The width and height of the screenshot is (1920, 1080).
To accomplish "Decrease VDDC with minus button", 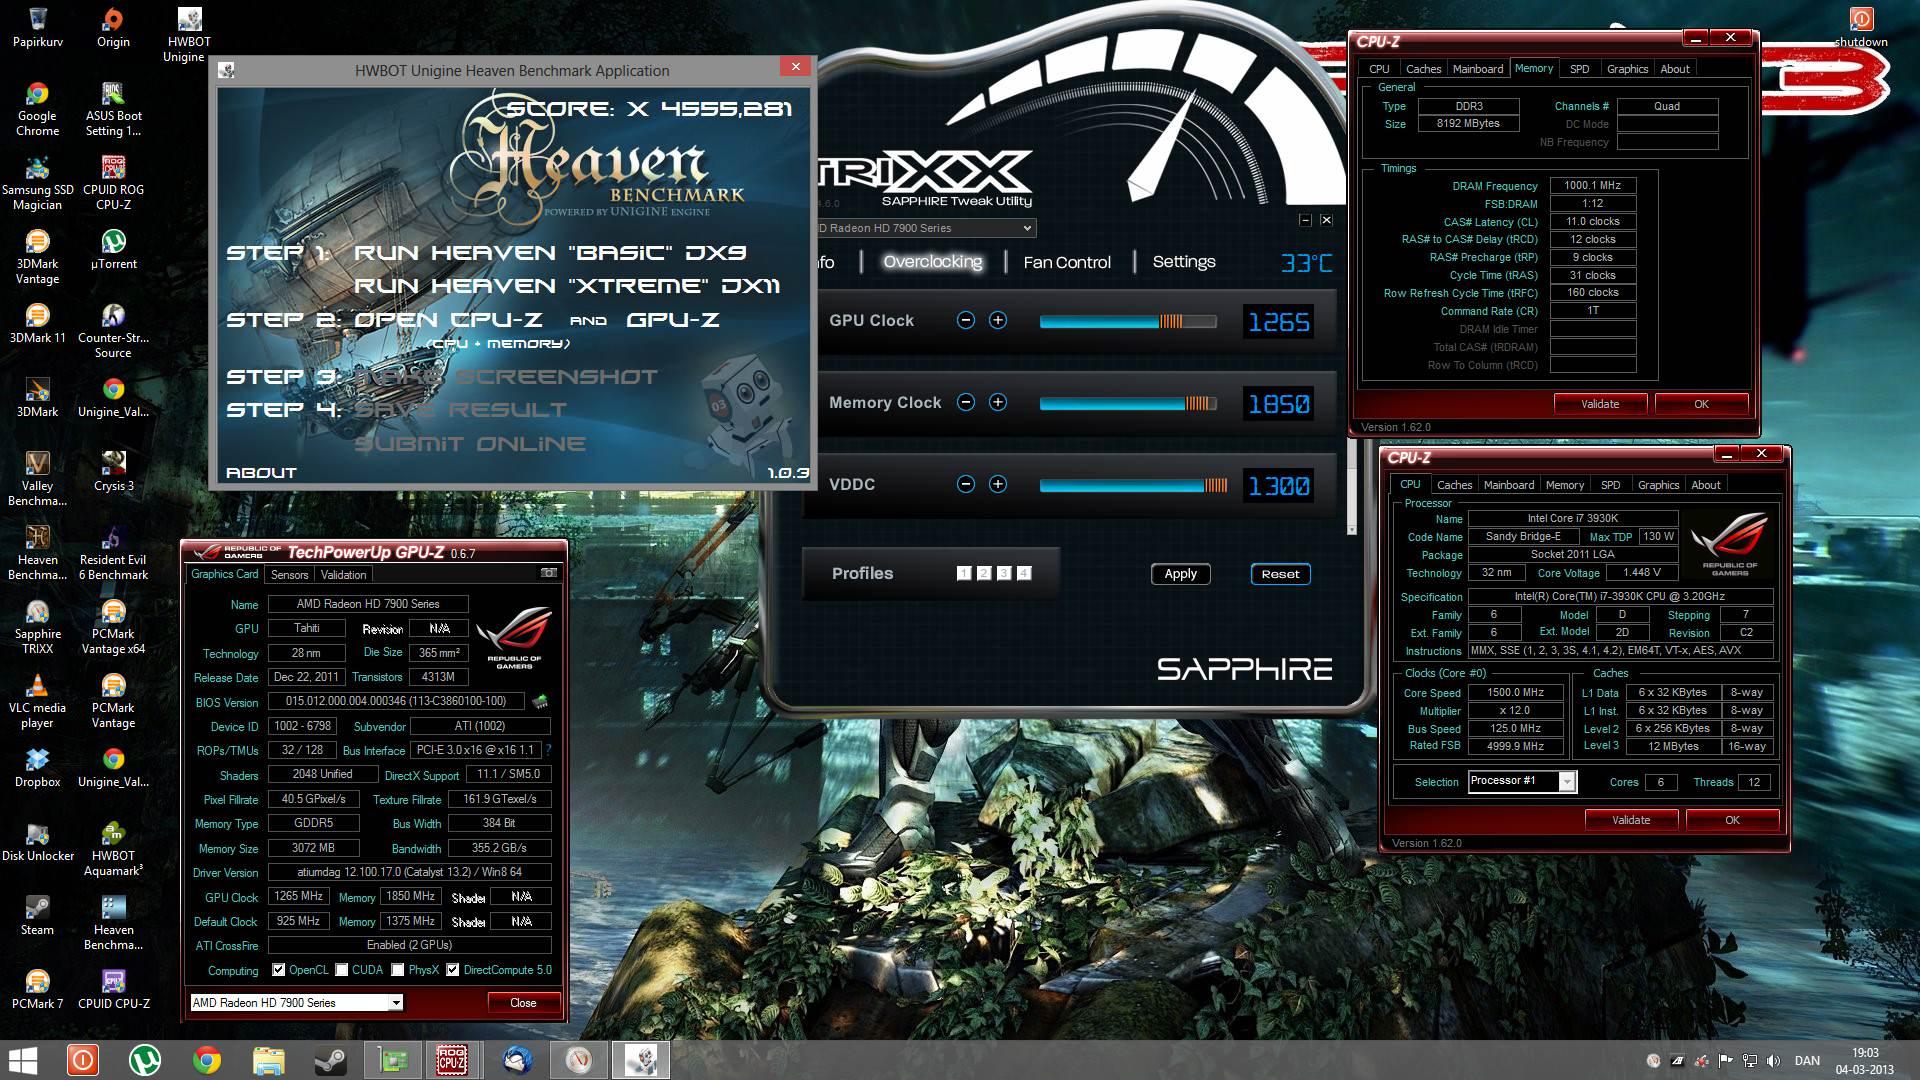I will click(x=965, y=484).
